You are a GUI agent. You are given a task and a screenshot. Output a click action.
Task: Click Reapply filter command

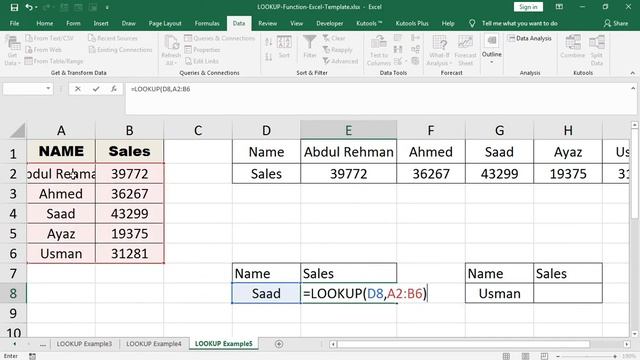click(x=337, y=49)
